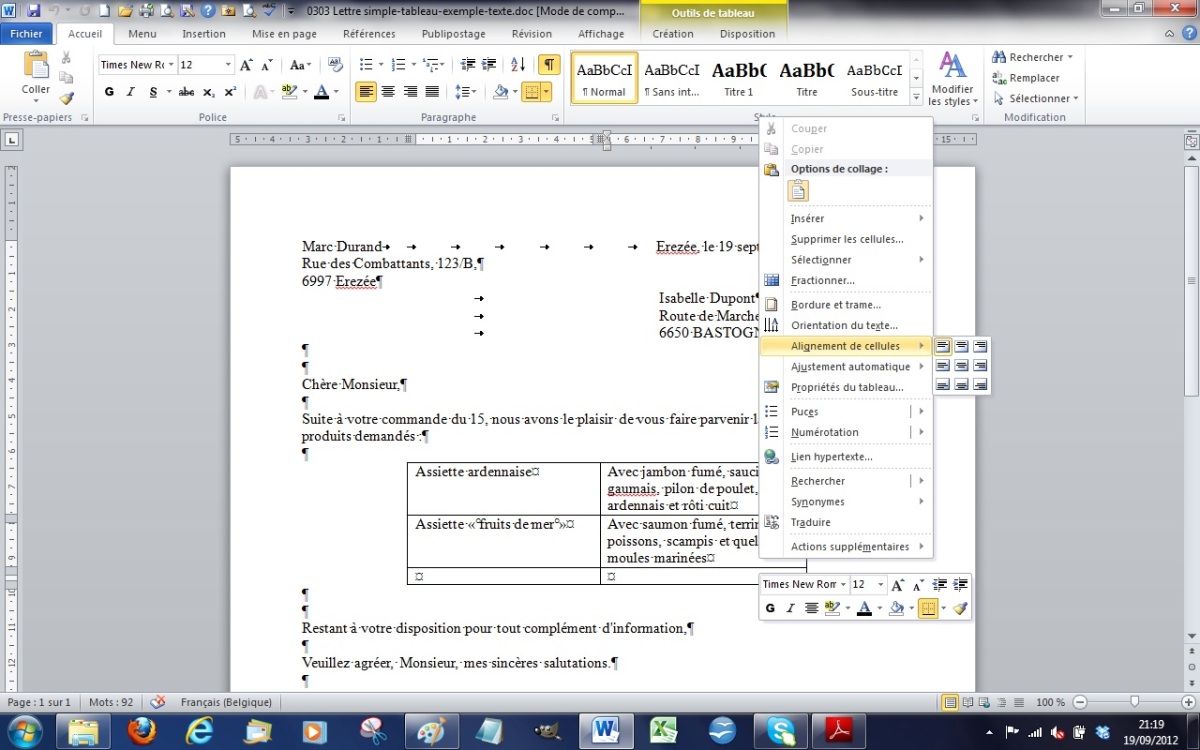This screenshot has height=750, width=1200.
Task: Open the ribbon font name dropdown
Action: click(171, 65)
